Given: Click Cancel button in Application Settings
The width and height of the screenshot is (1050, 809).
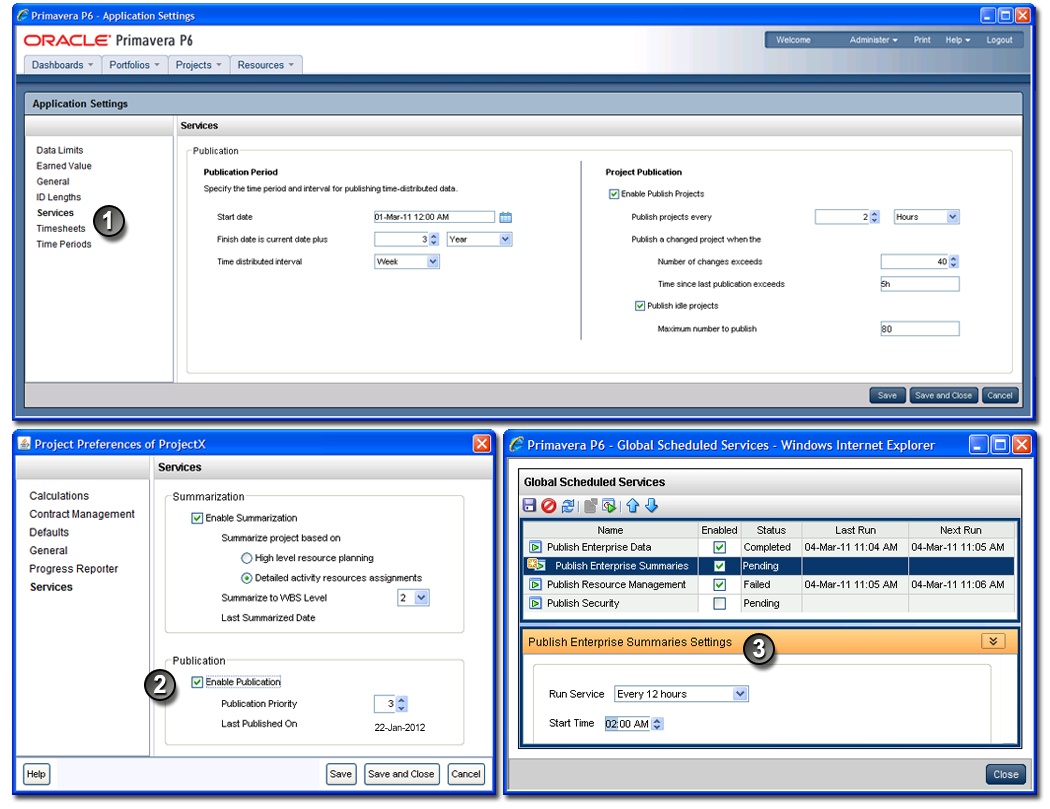Looking at the screenshot, I should click(1000, 395).
